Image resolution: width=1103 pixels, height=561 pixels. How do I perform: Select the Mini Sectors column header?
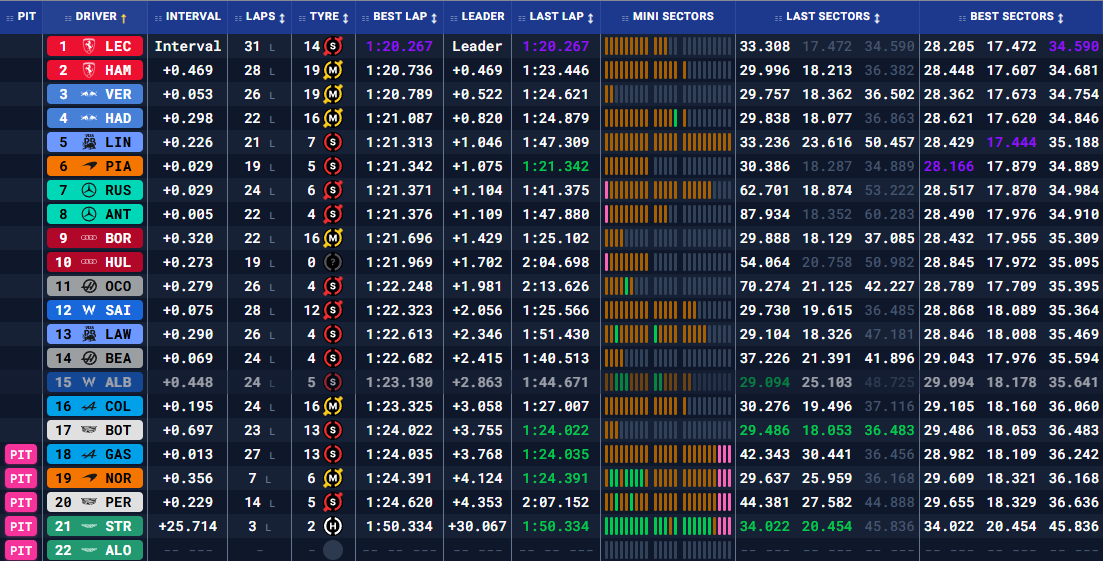tap(673, 17)
